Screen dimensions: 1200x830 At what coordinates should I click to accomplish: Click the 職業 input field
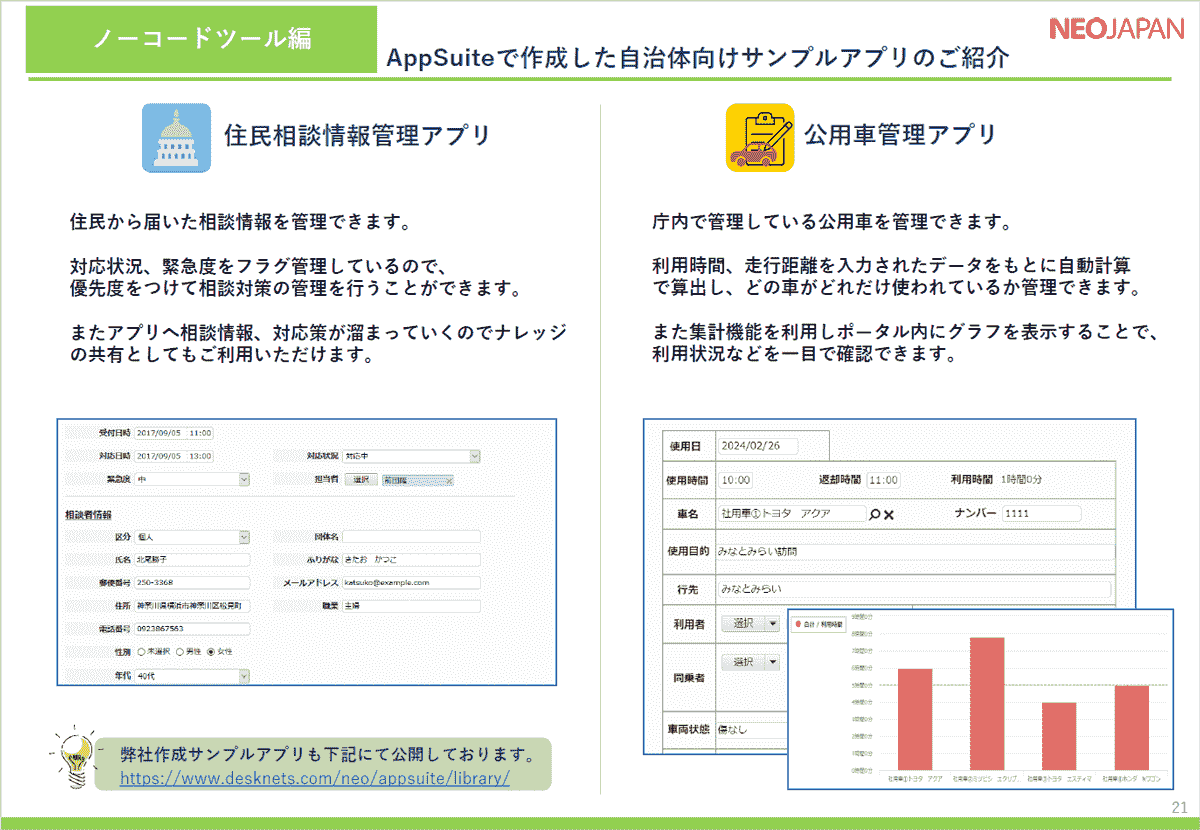411,606
